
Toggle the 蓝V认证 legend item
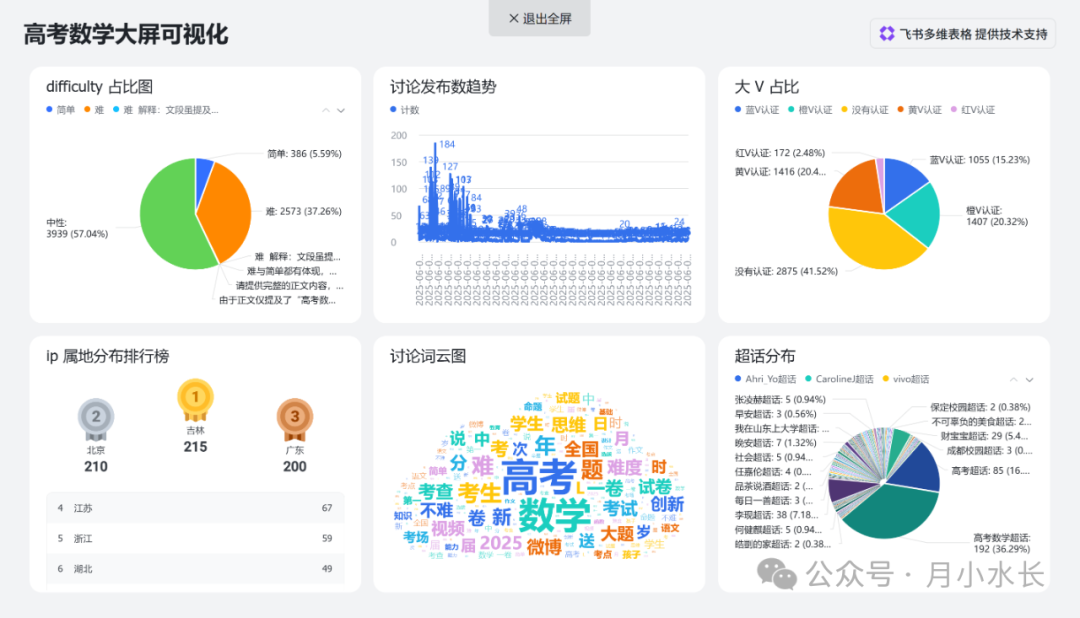[x=756, y=107]
